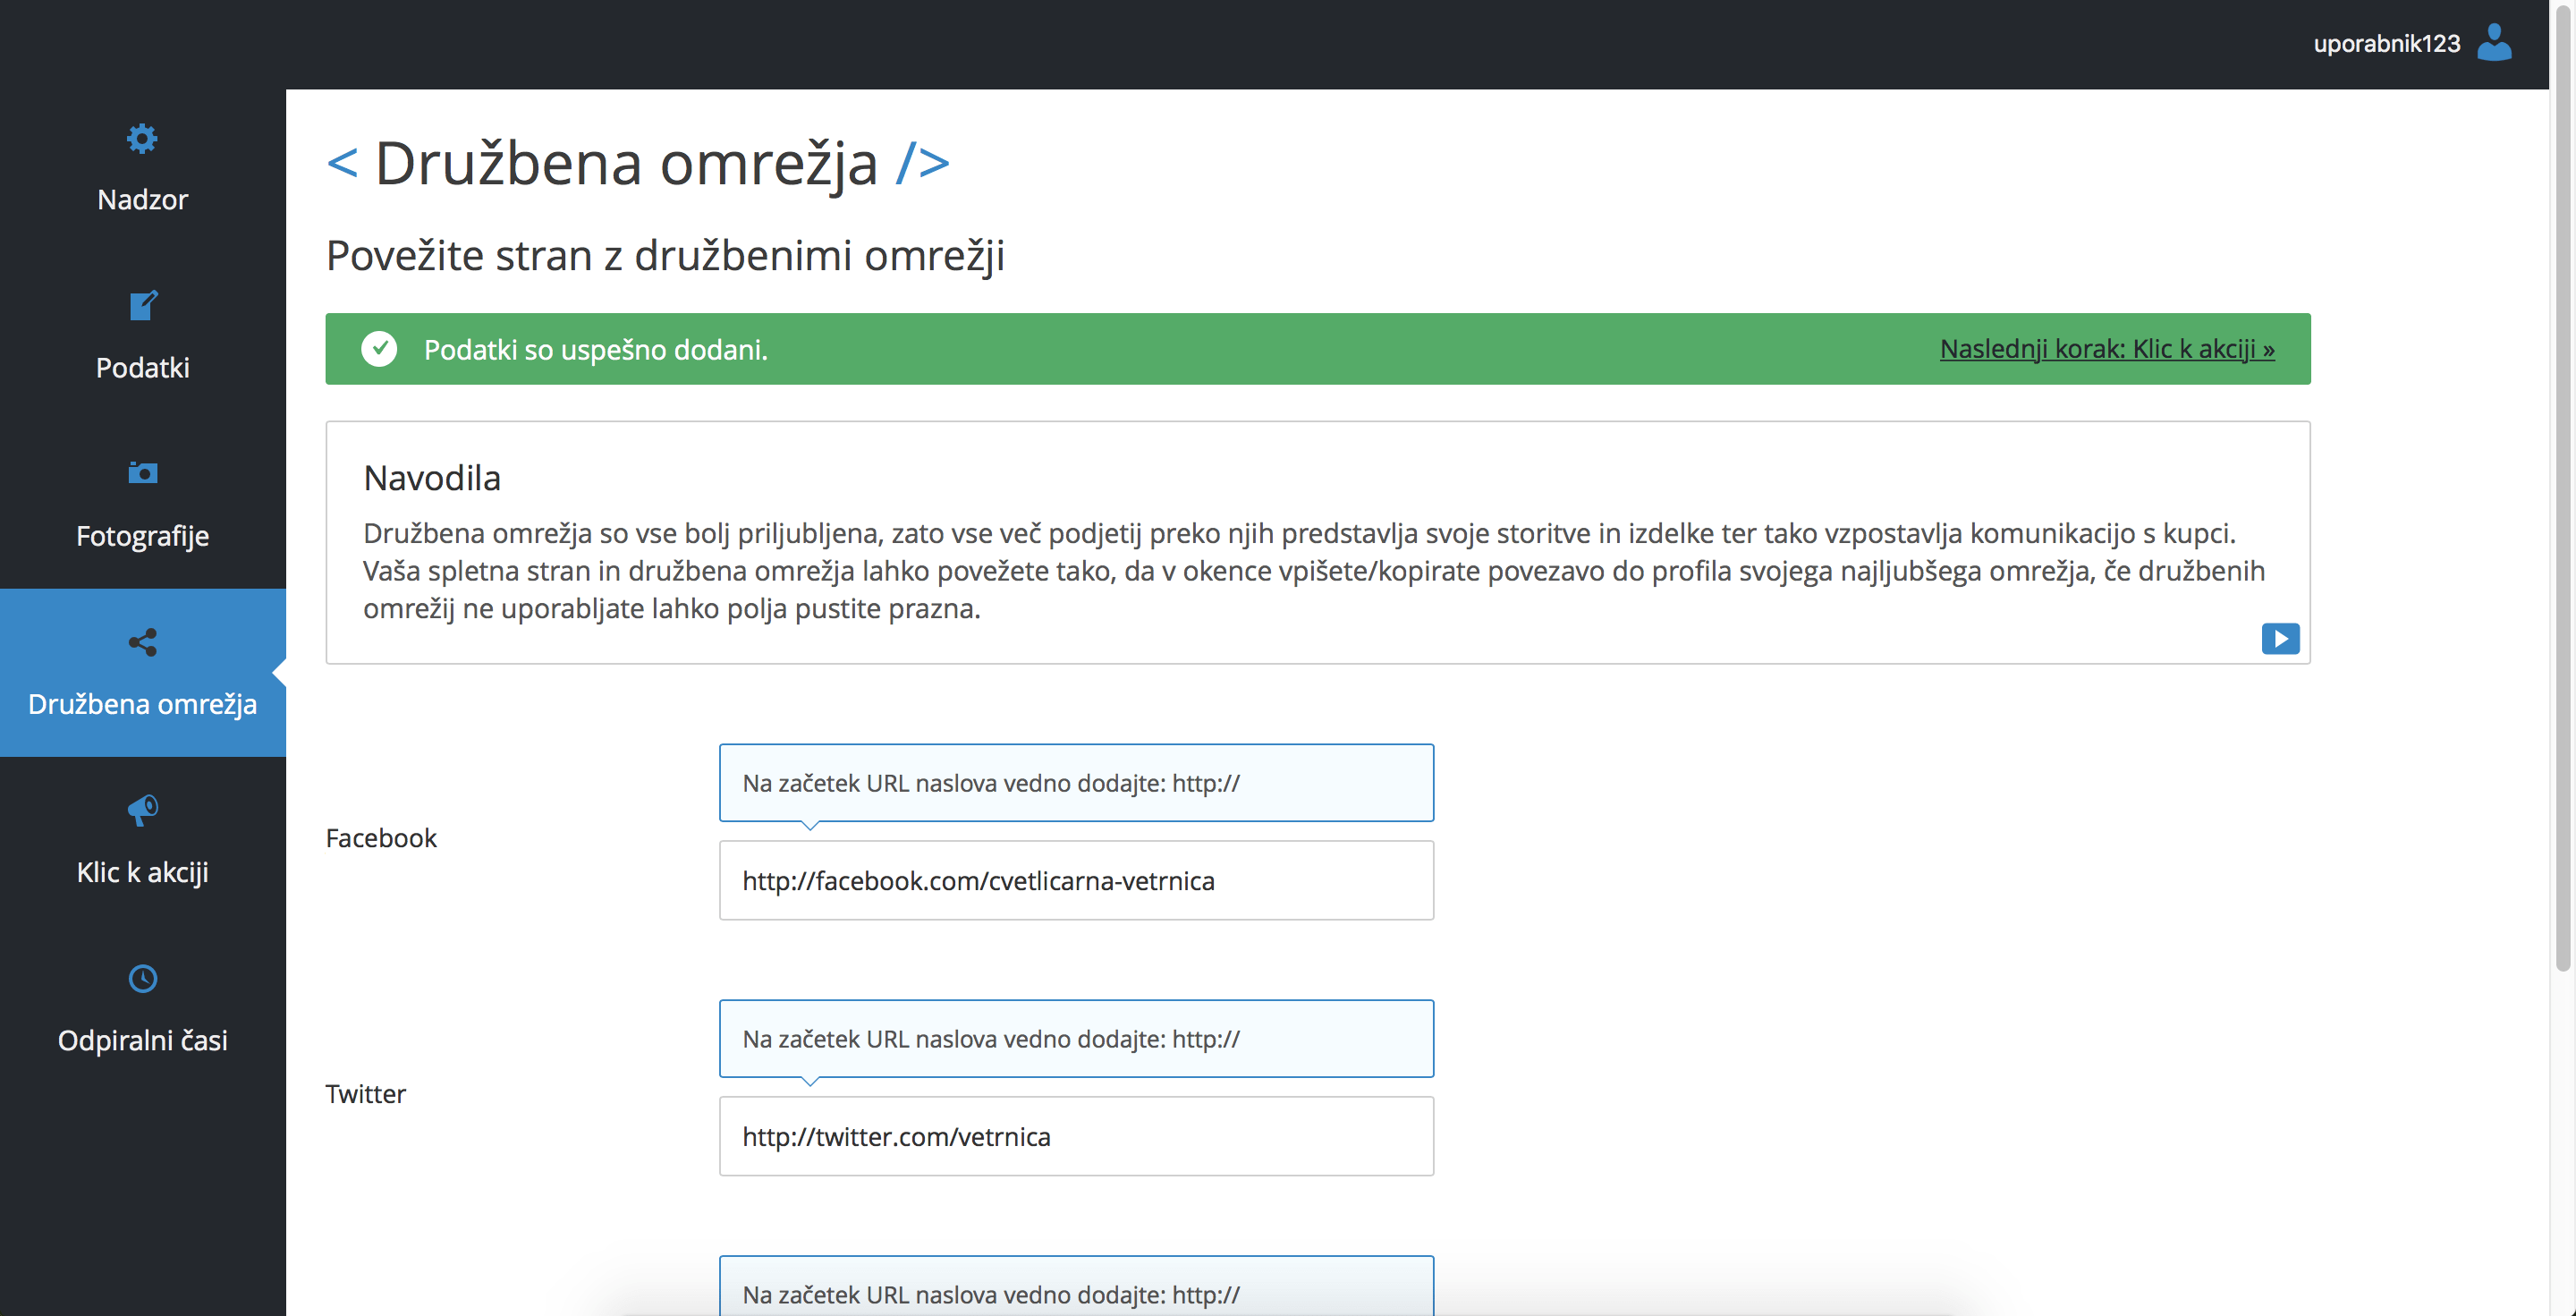Click the Navodila heading

coord(432,478)
